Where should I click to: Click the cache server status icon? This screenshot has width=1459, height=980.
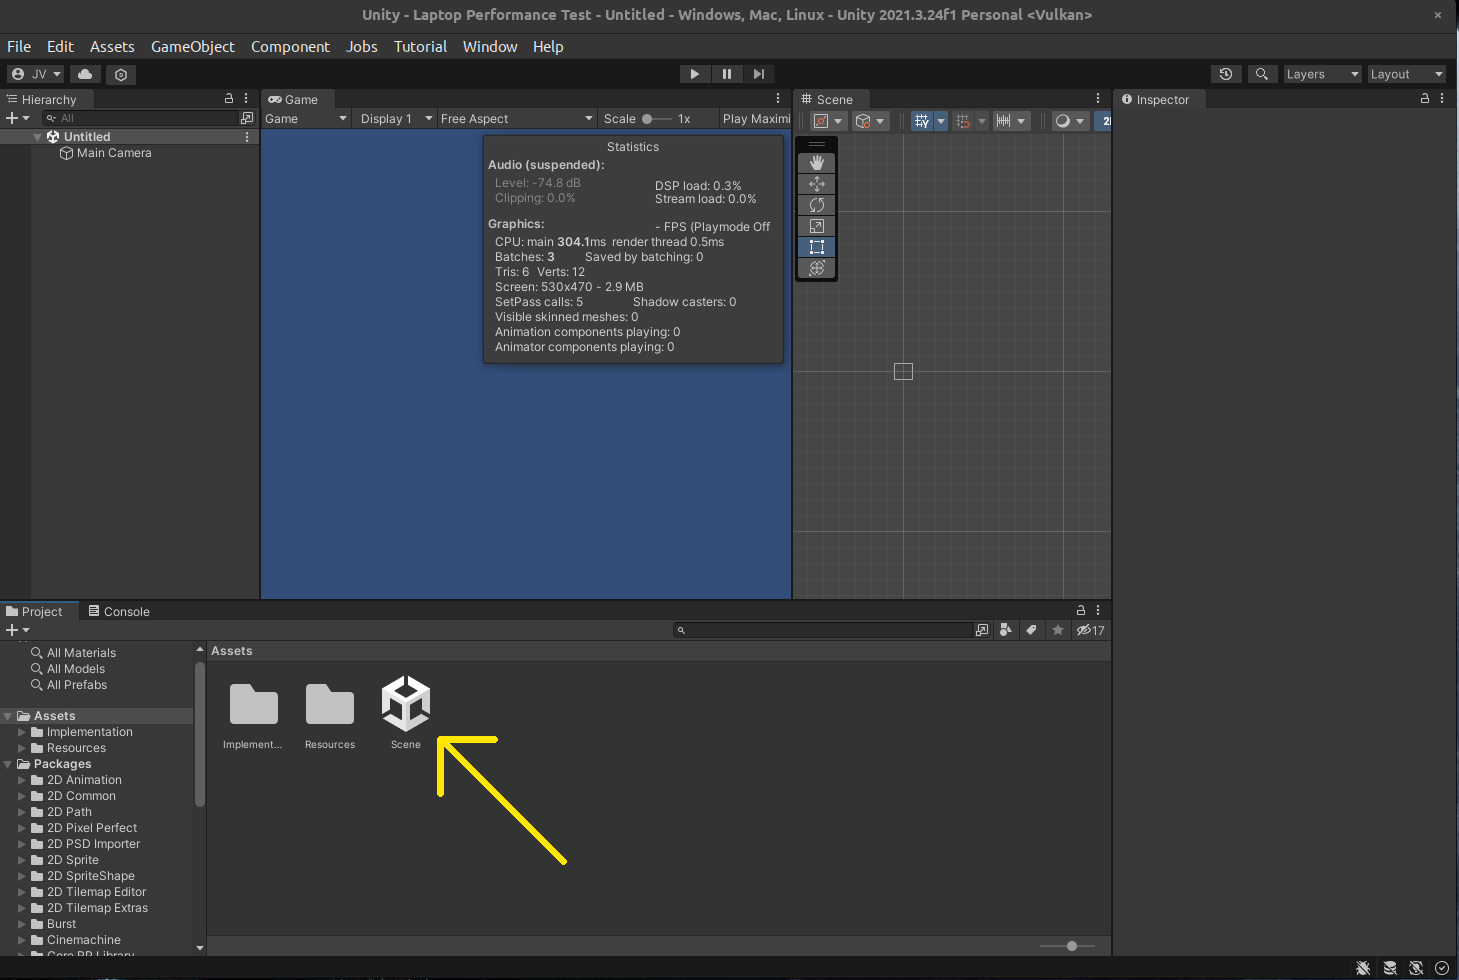coord(1390,968)
